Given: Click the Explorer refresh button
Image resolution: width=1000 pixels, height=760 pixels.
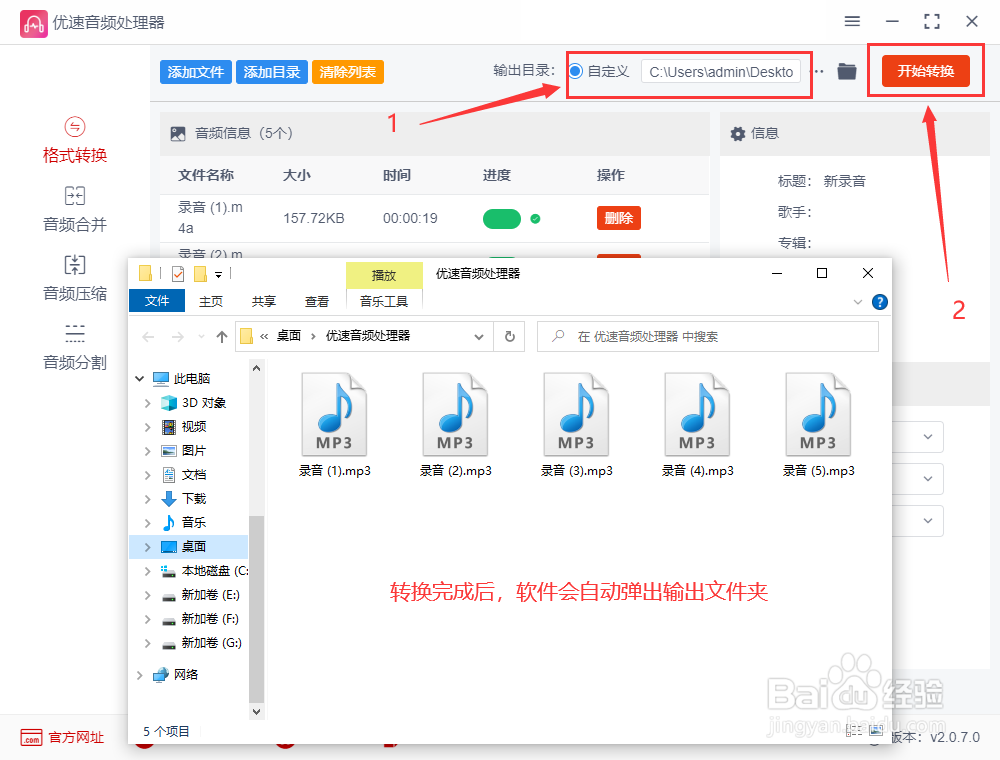Looking at the screenshot, I should tap(510, 337).
